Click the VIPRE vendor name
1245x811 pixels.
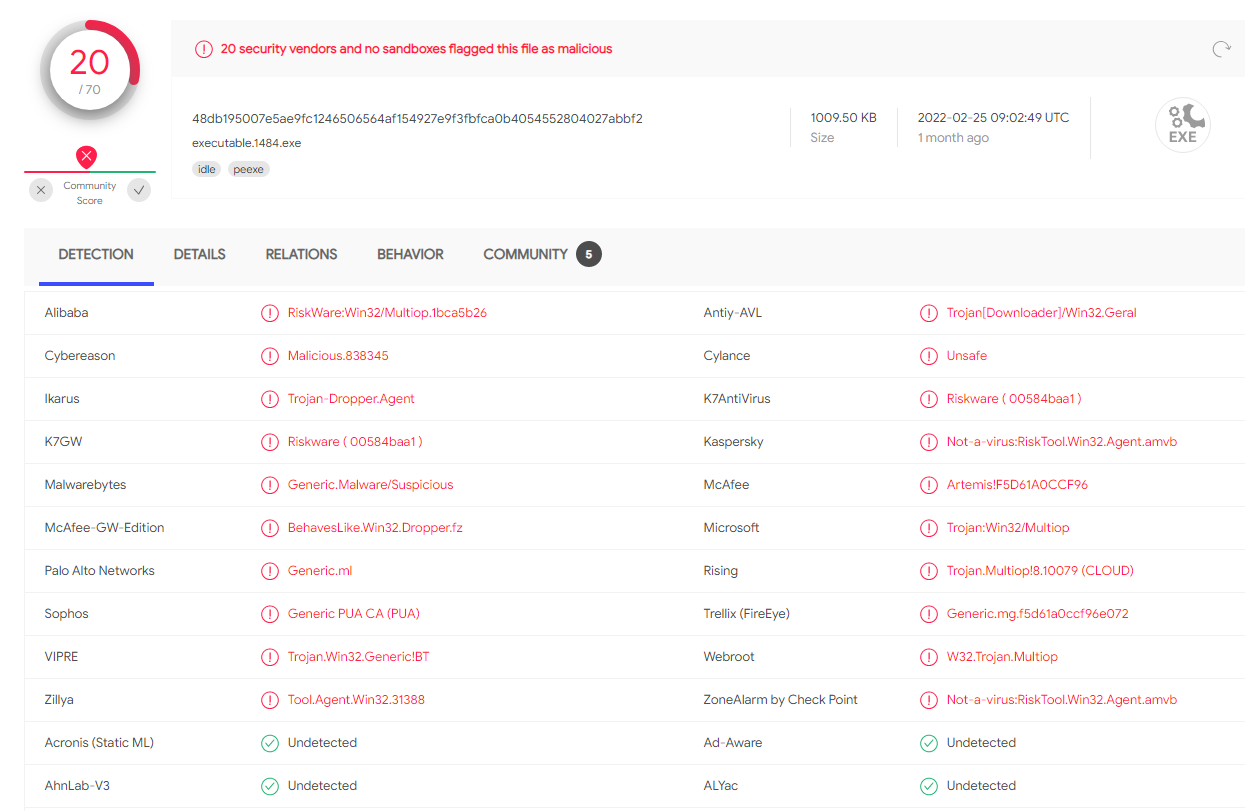(x=61, y=657)
